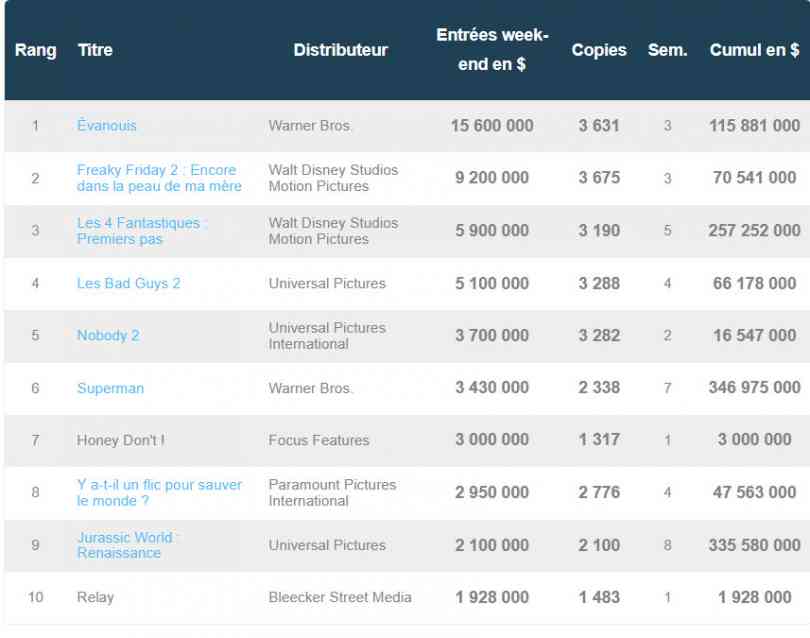Click the Distributeur column header

(340, 50)
